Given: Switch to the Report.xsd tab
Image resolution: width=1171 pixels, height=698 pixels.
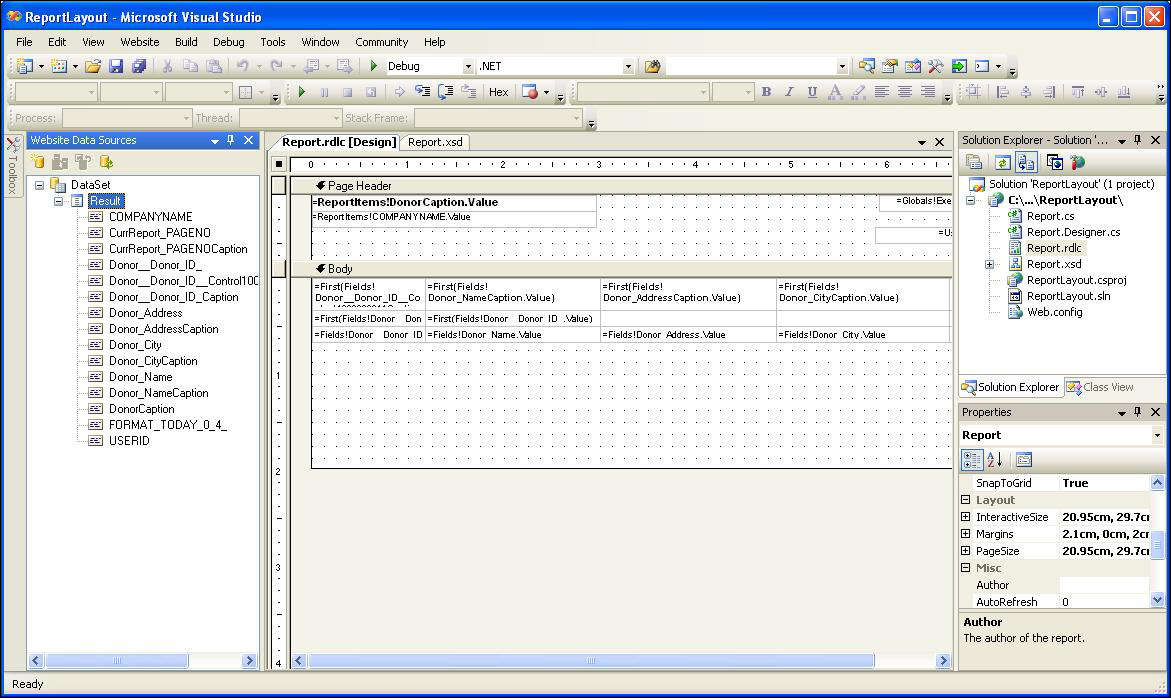Looking at the screenshot, I should pyautogui.click(x=435, y=142).
